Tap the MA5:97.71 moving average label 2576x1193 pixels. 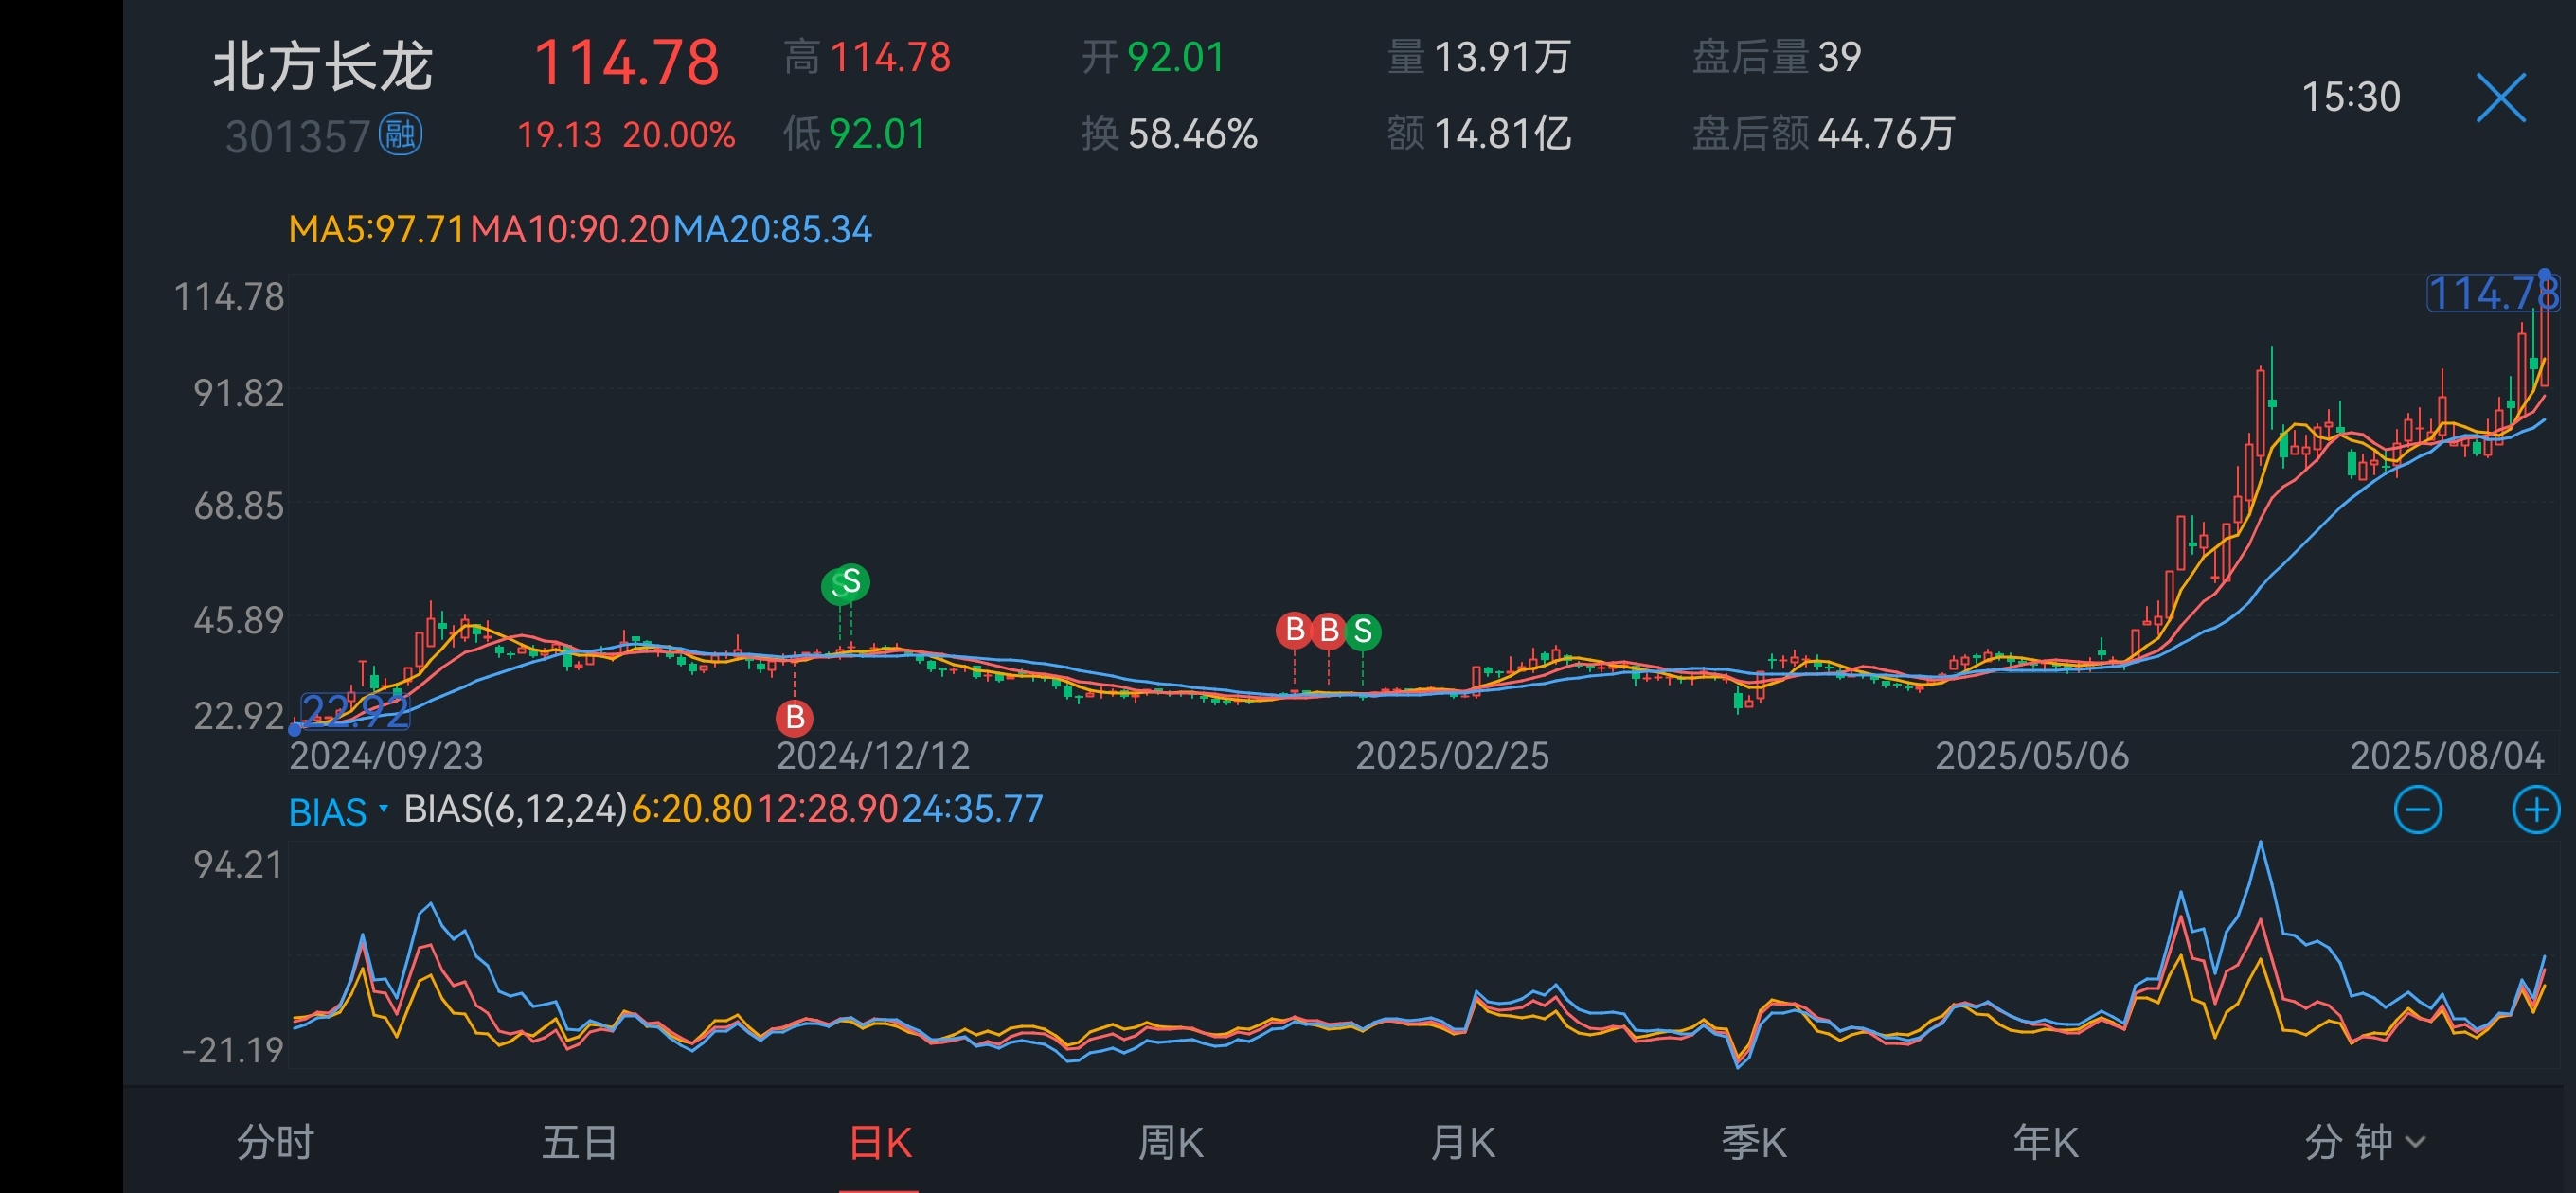click(377, 230)
